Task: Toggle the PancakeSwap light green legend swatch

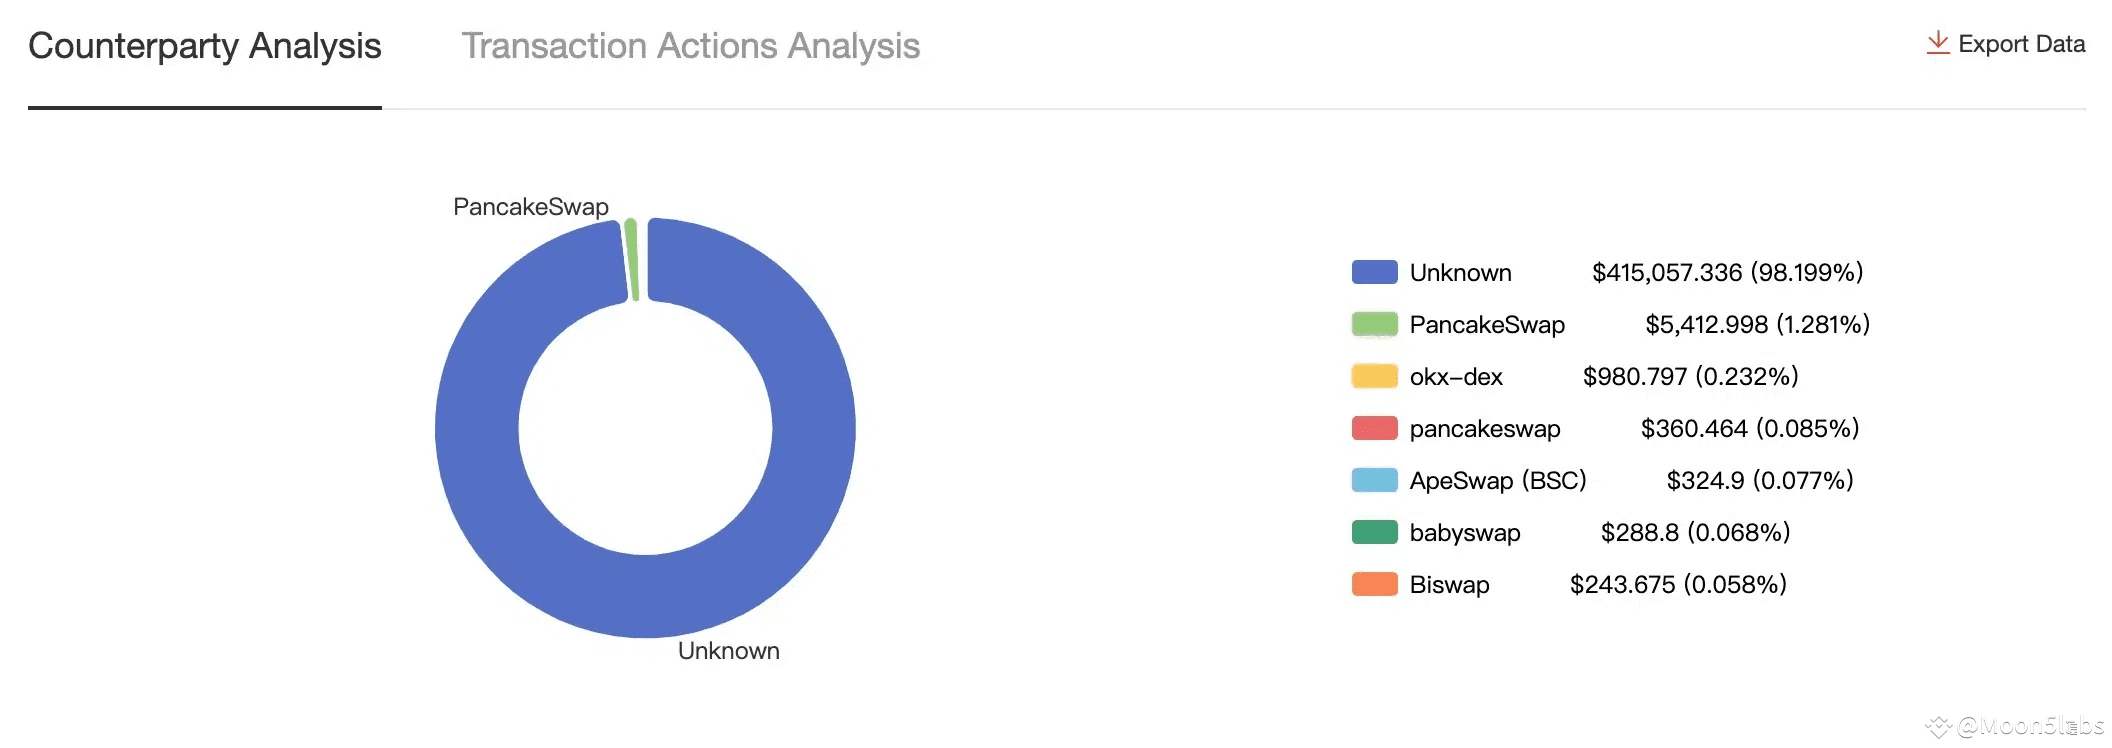Action: click(1374, 324)
